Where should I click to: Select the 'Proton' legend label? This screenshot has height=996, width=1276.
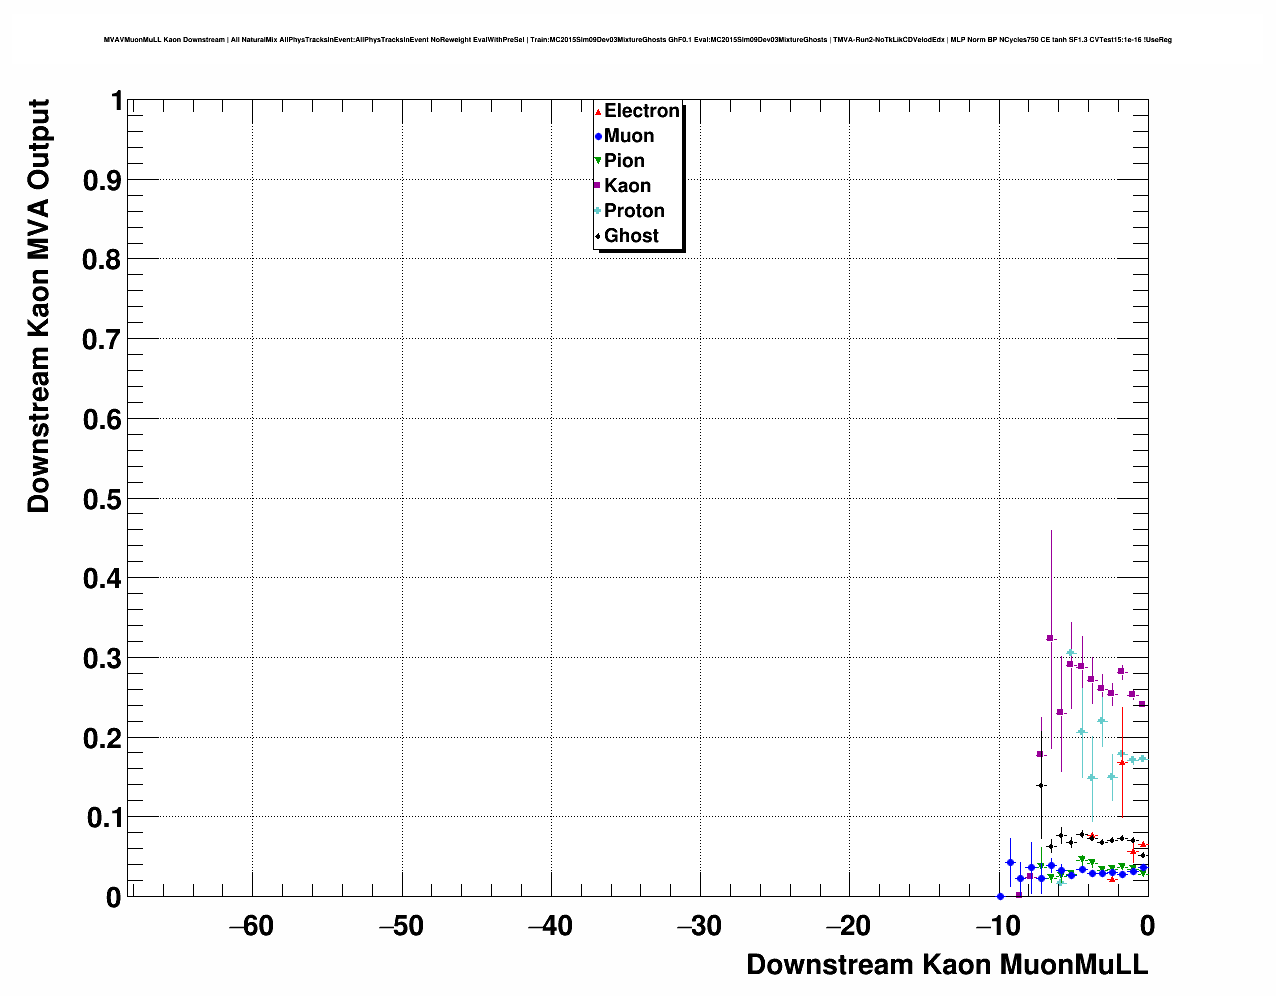pos(634,211)
